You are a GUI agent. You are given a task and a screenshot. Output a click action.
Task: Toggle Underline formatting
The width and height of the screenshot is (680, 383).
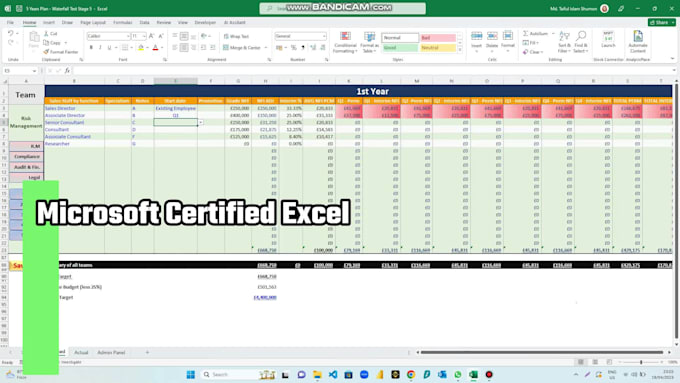(x=109, y=47)
